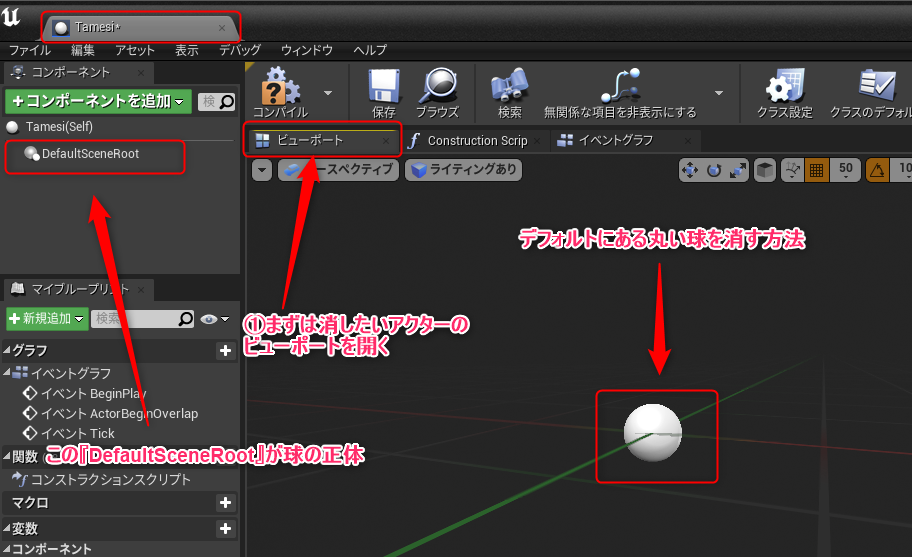The image size is (912, 557).
Task: Select DefaultSceneRoot in the components tree
Action: (x=90, y=154)
